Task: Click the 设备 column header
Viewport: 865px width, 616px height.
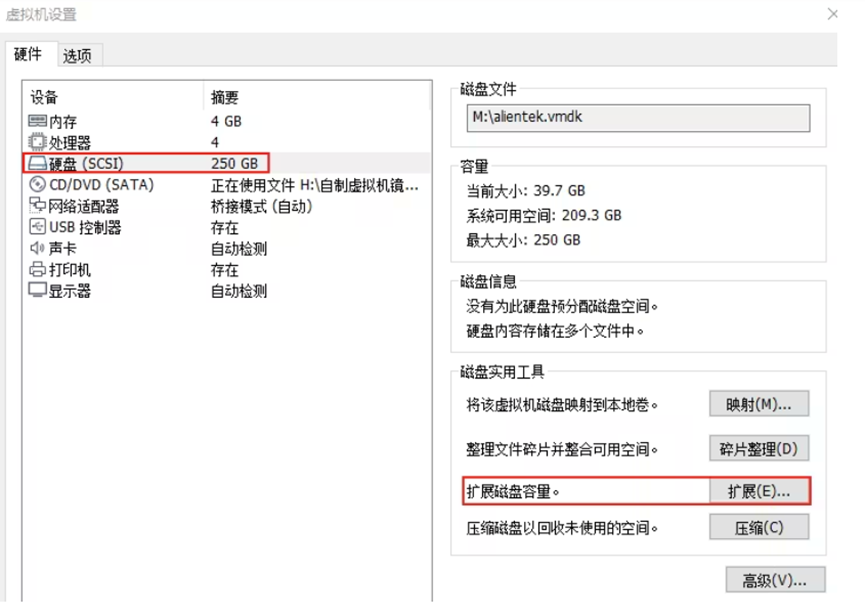Action: pyautogui.click(x=44, y=98)
